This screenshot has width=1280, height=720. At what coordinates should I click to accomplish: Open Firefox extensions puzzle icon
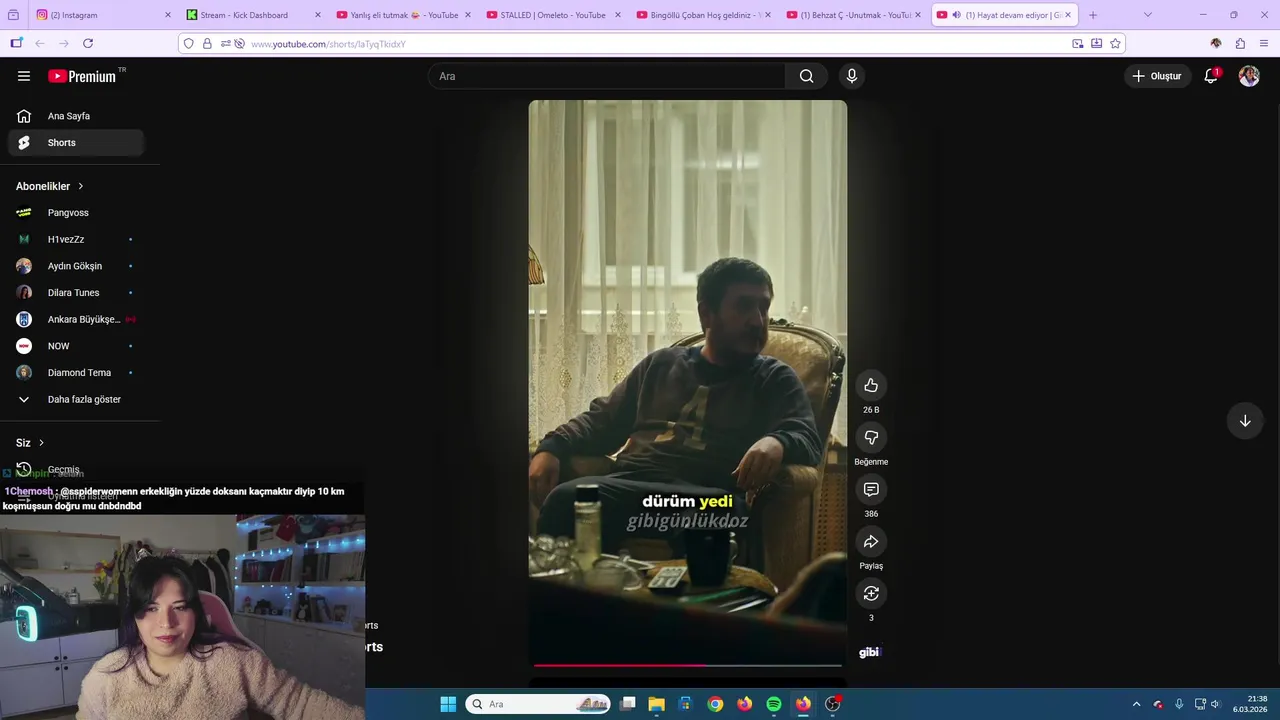[1240, 43]
